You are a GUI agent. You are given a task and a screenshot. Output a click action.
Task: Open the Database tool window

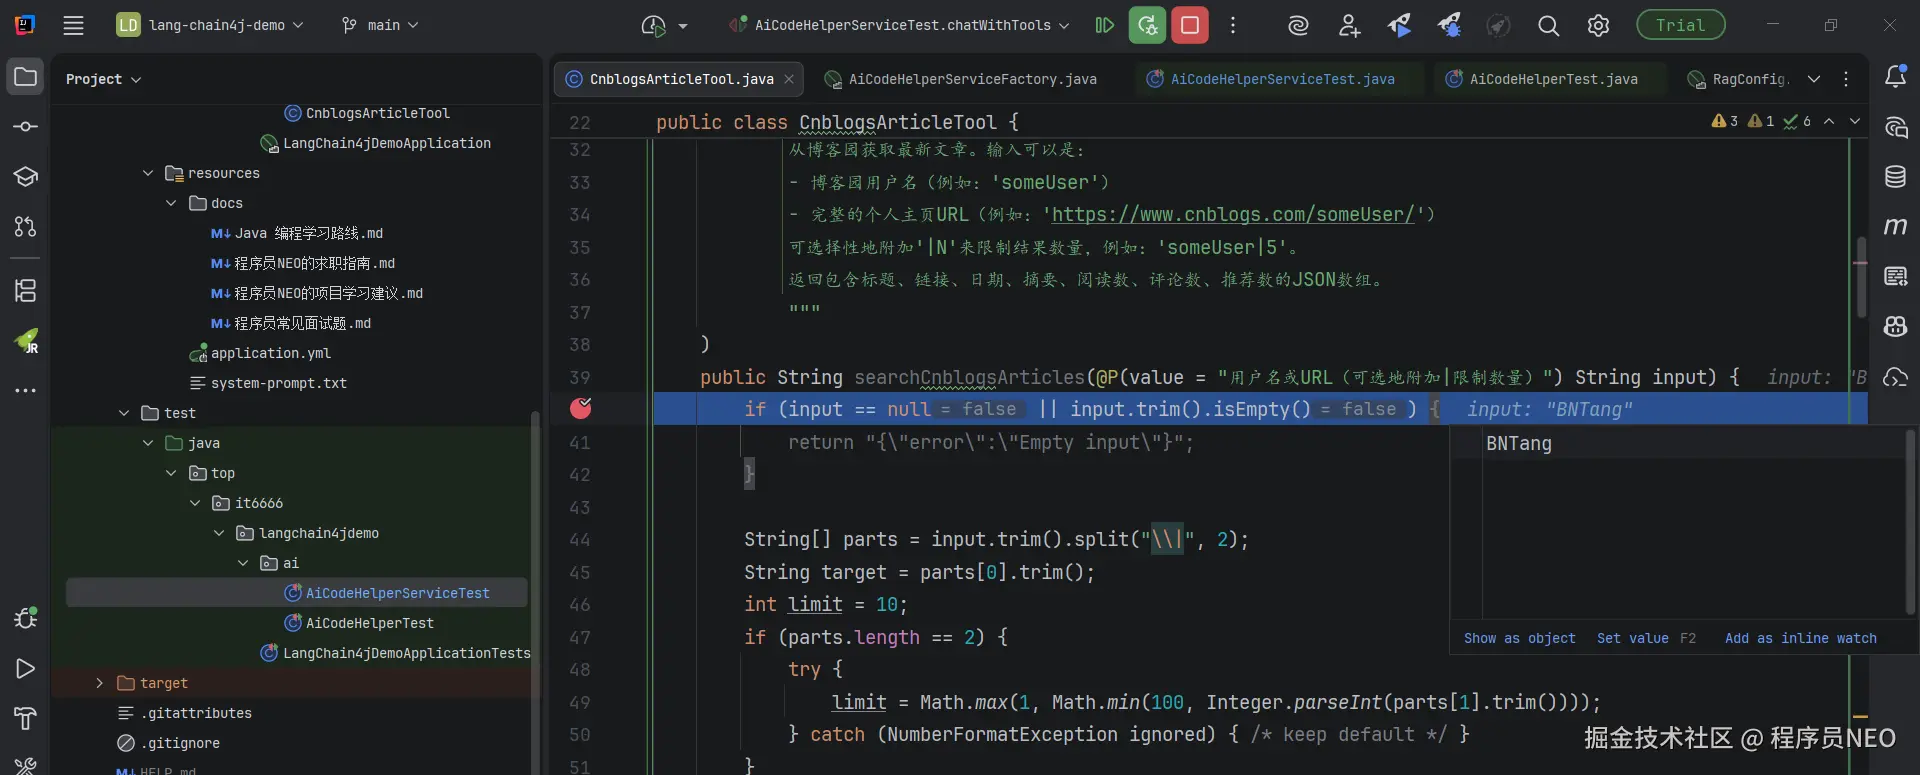point(1895,177)
